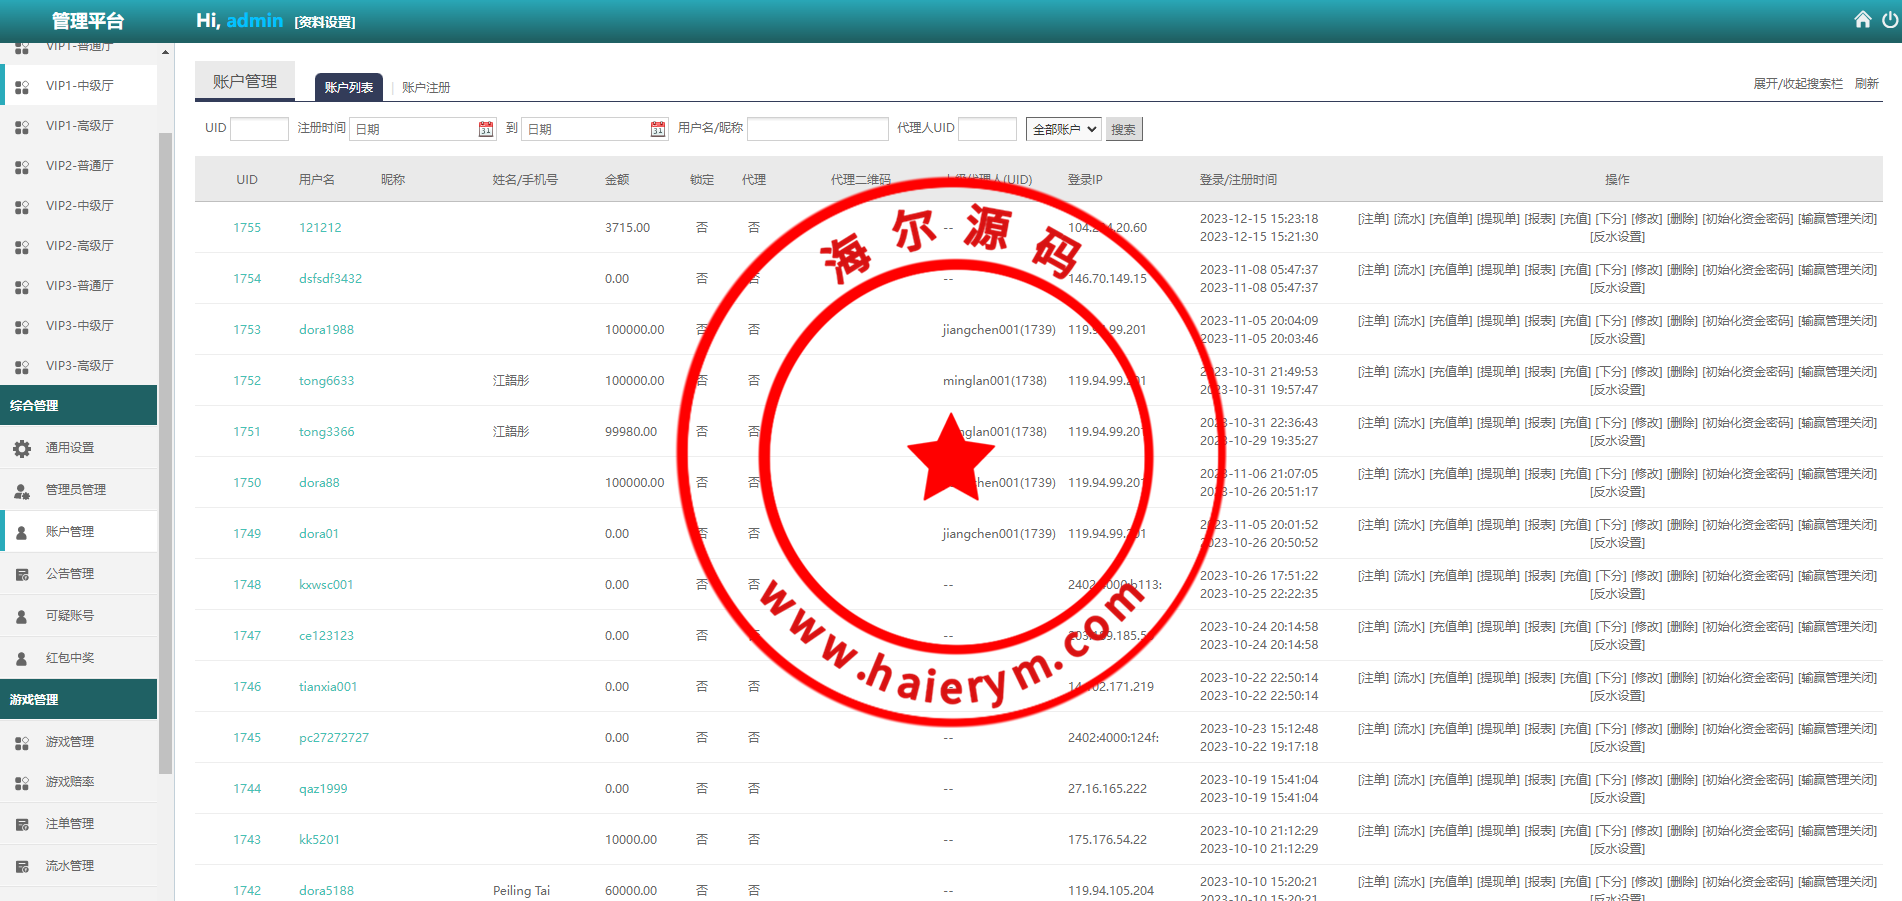Expand the 全部账户 account type dropdown
Screen dimensions: 1902x901
[x=1063, y=129]
